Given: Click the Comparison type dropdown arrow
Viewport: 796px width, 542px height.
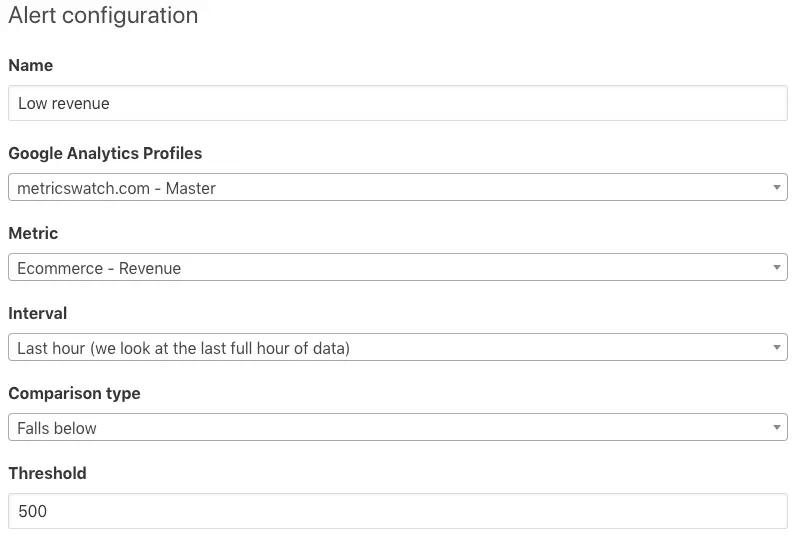Looking at the screenshot, I should pos(778,428).
